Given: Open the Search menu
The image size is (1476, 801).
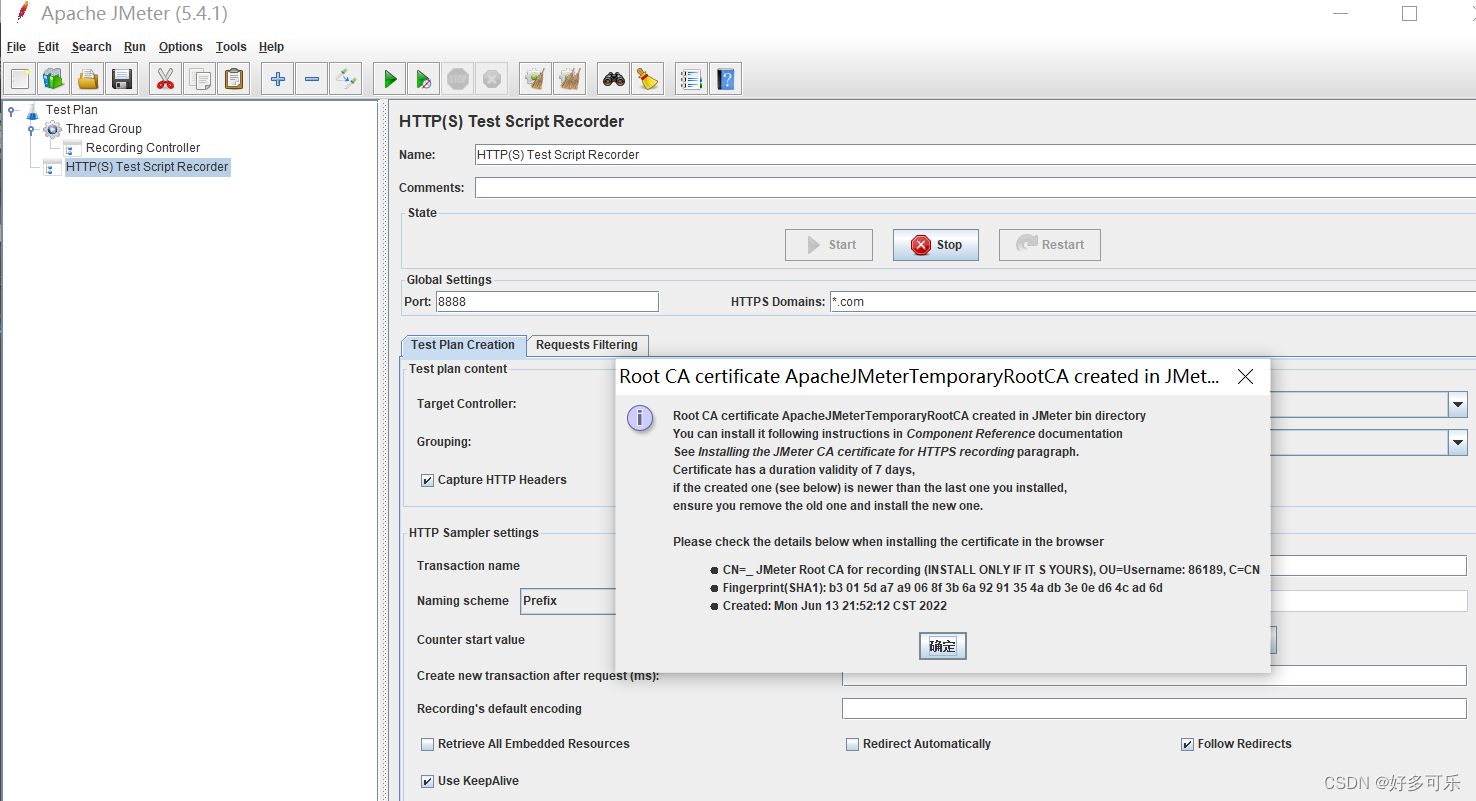Looking at the screenshot, I should tap(92, 47).
